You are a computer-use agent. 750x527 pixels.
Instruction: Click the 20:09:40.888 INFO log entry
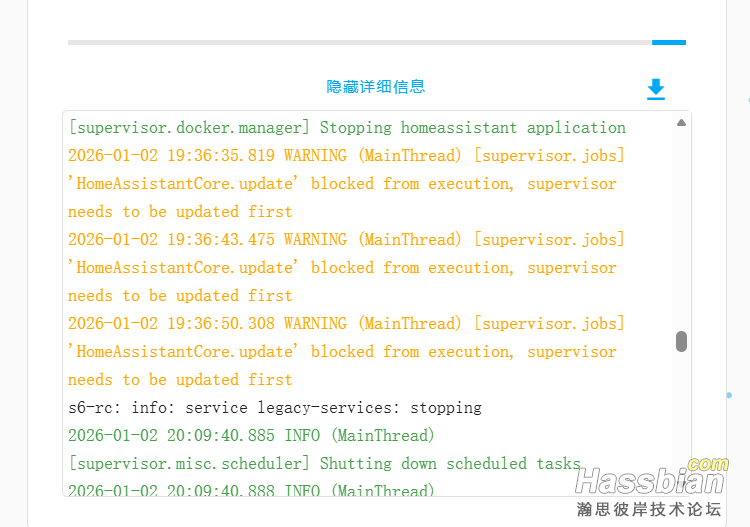[251, 490]
